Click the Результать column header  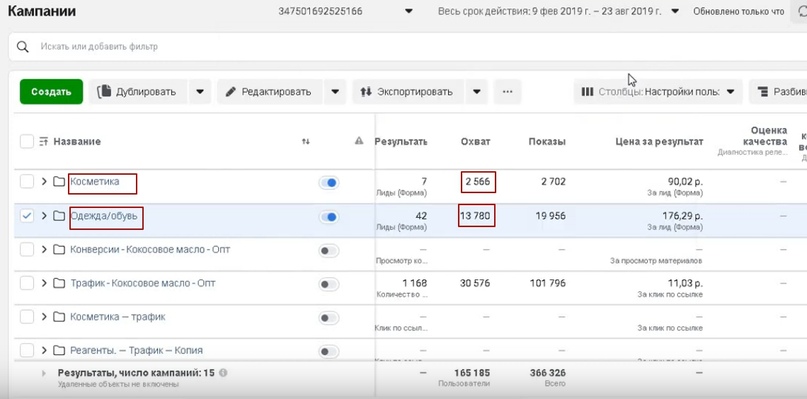pyautogui.click(x=401, y=142)
